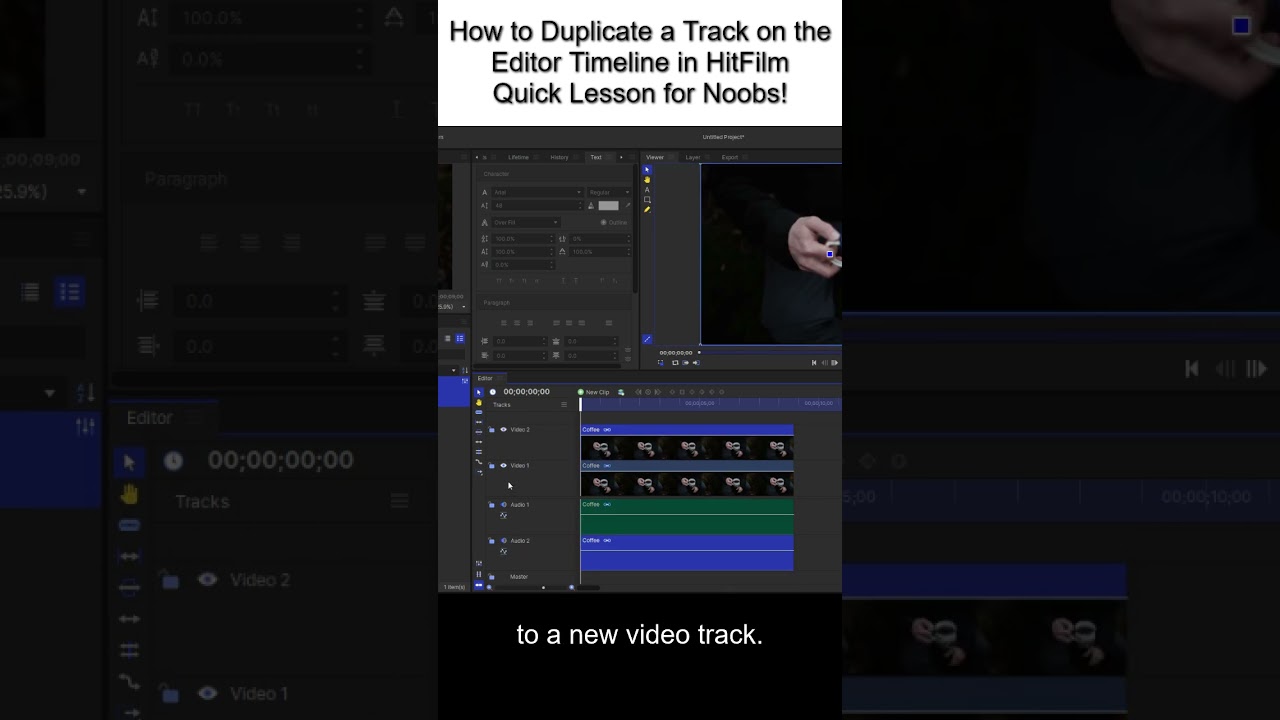
Task: Click the Viewer playhead scrub bar
Action: coord(769,352)
